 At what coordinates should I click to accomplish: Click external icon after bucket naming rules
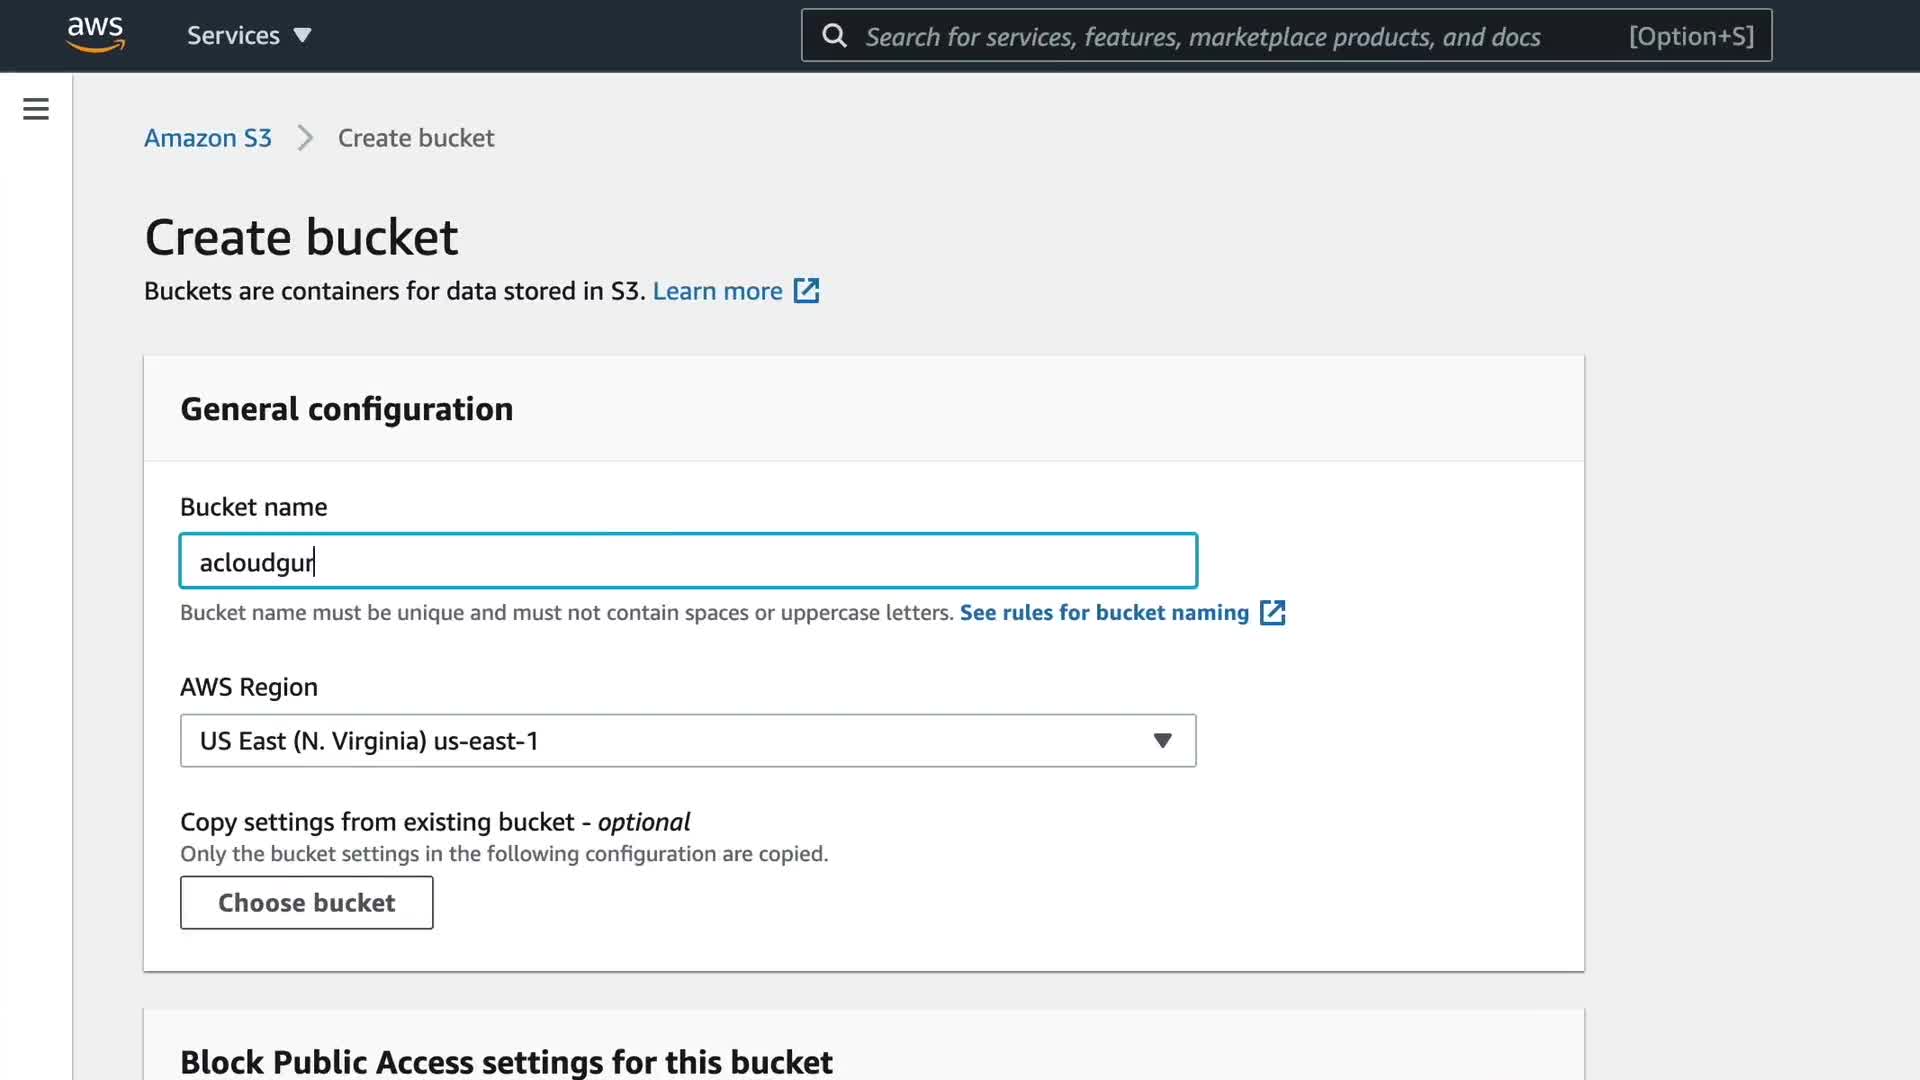[1272, 613]
